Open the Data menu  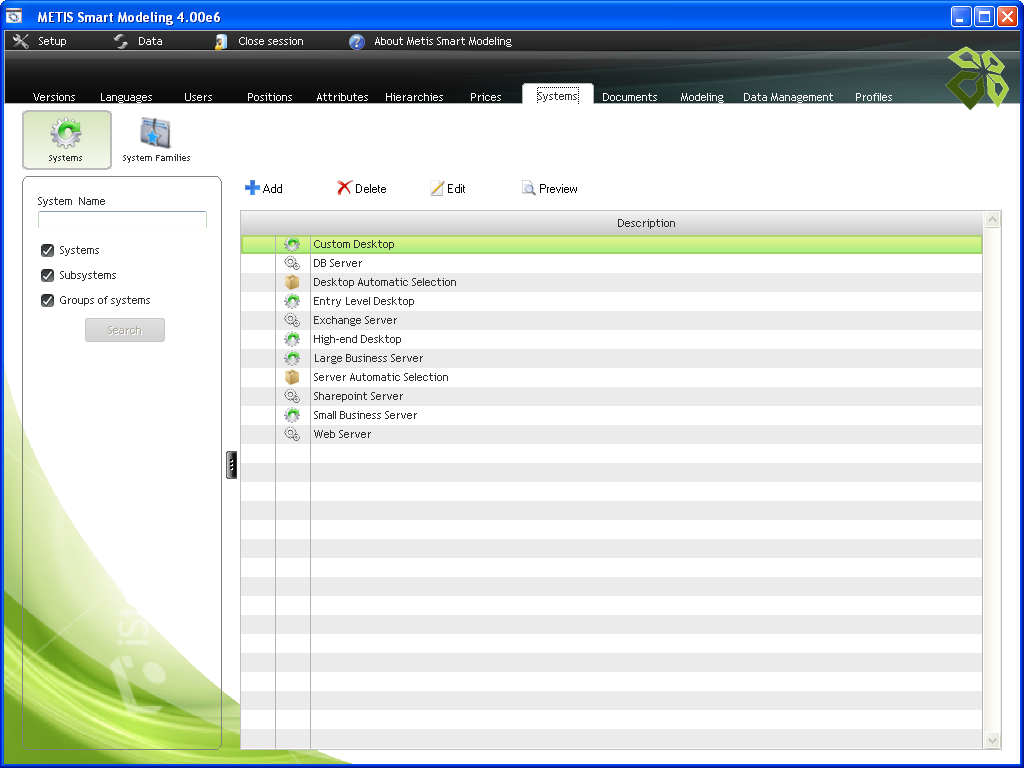point(150,41)
